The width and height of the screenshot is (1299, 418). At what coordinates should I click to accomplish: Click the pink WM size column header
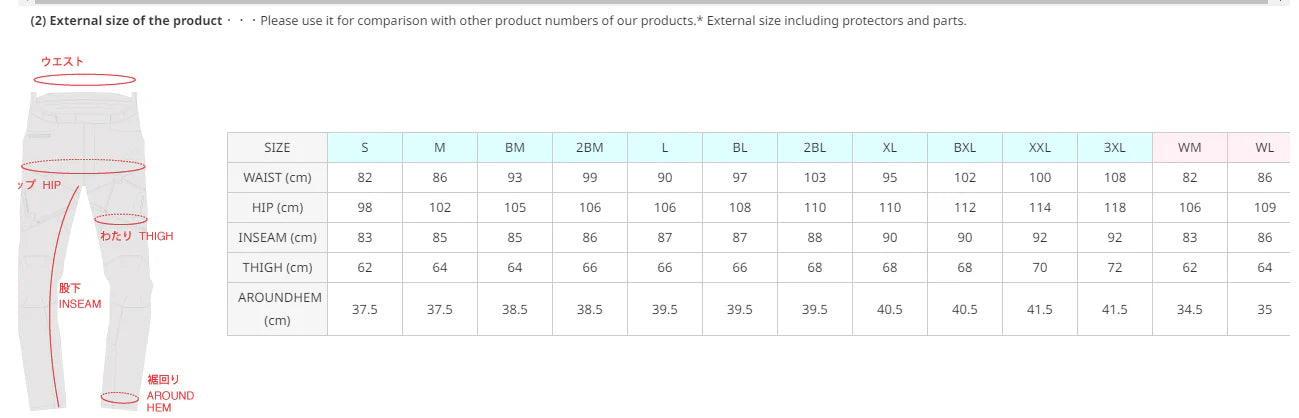click(1189, 147)
